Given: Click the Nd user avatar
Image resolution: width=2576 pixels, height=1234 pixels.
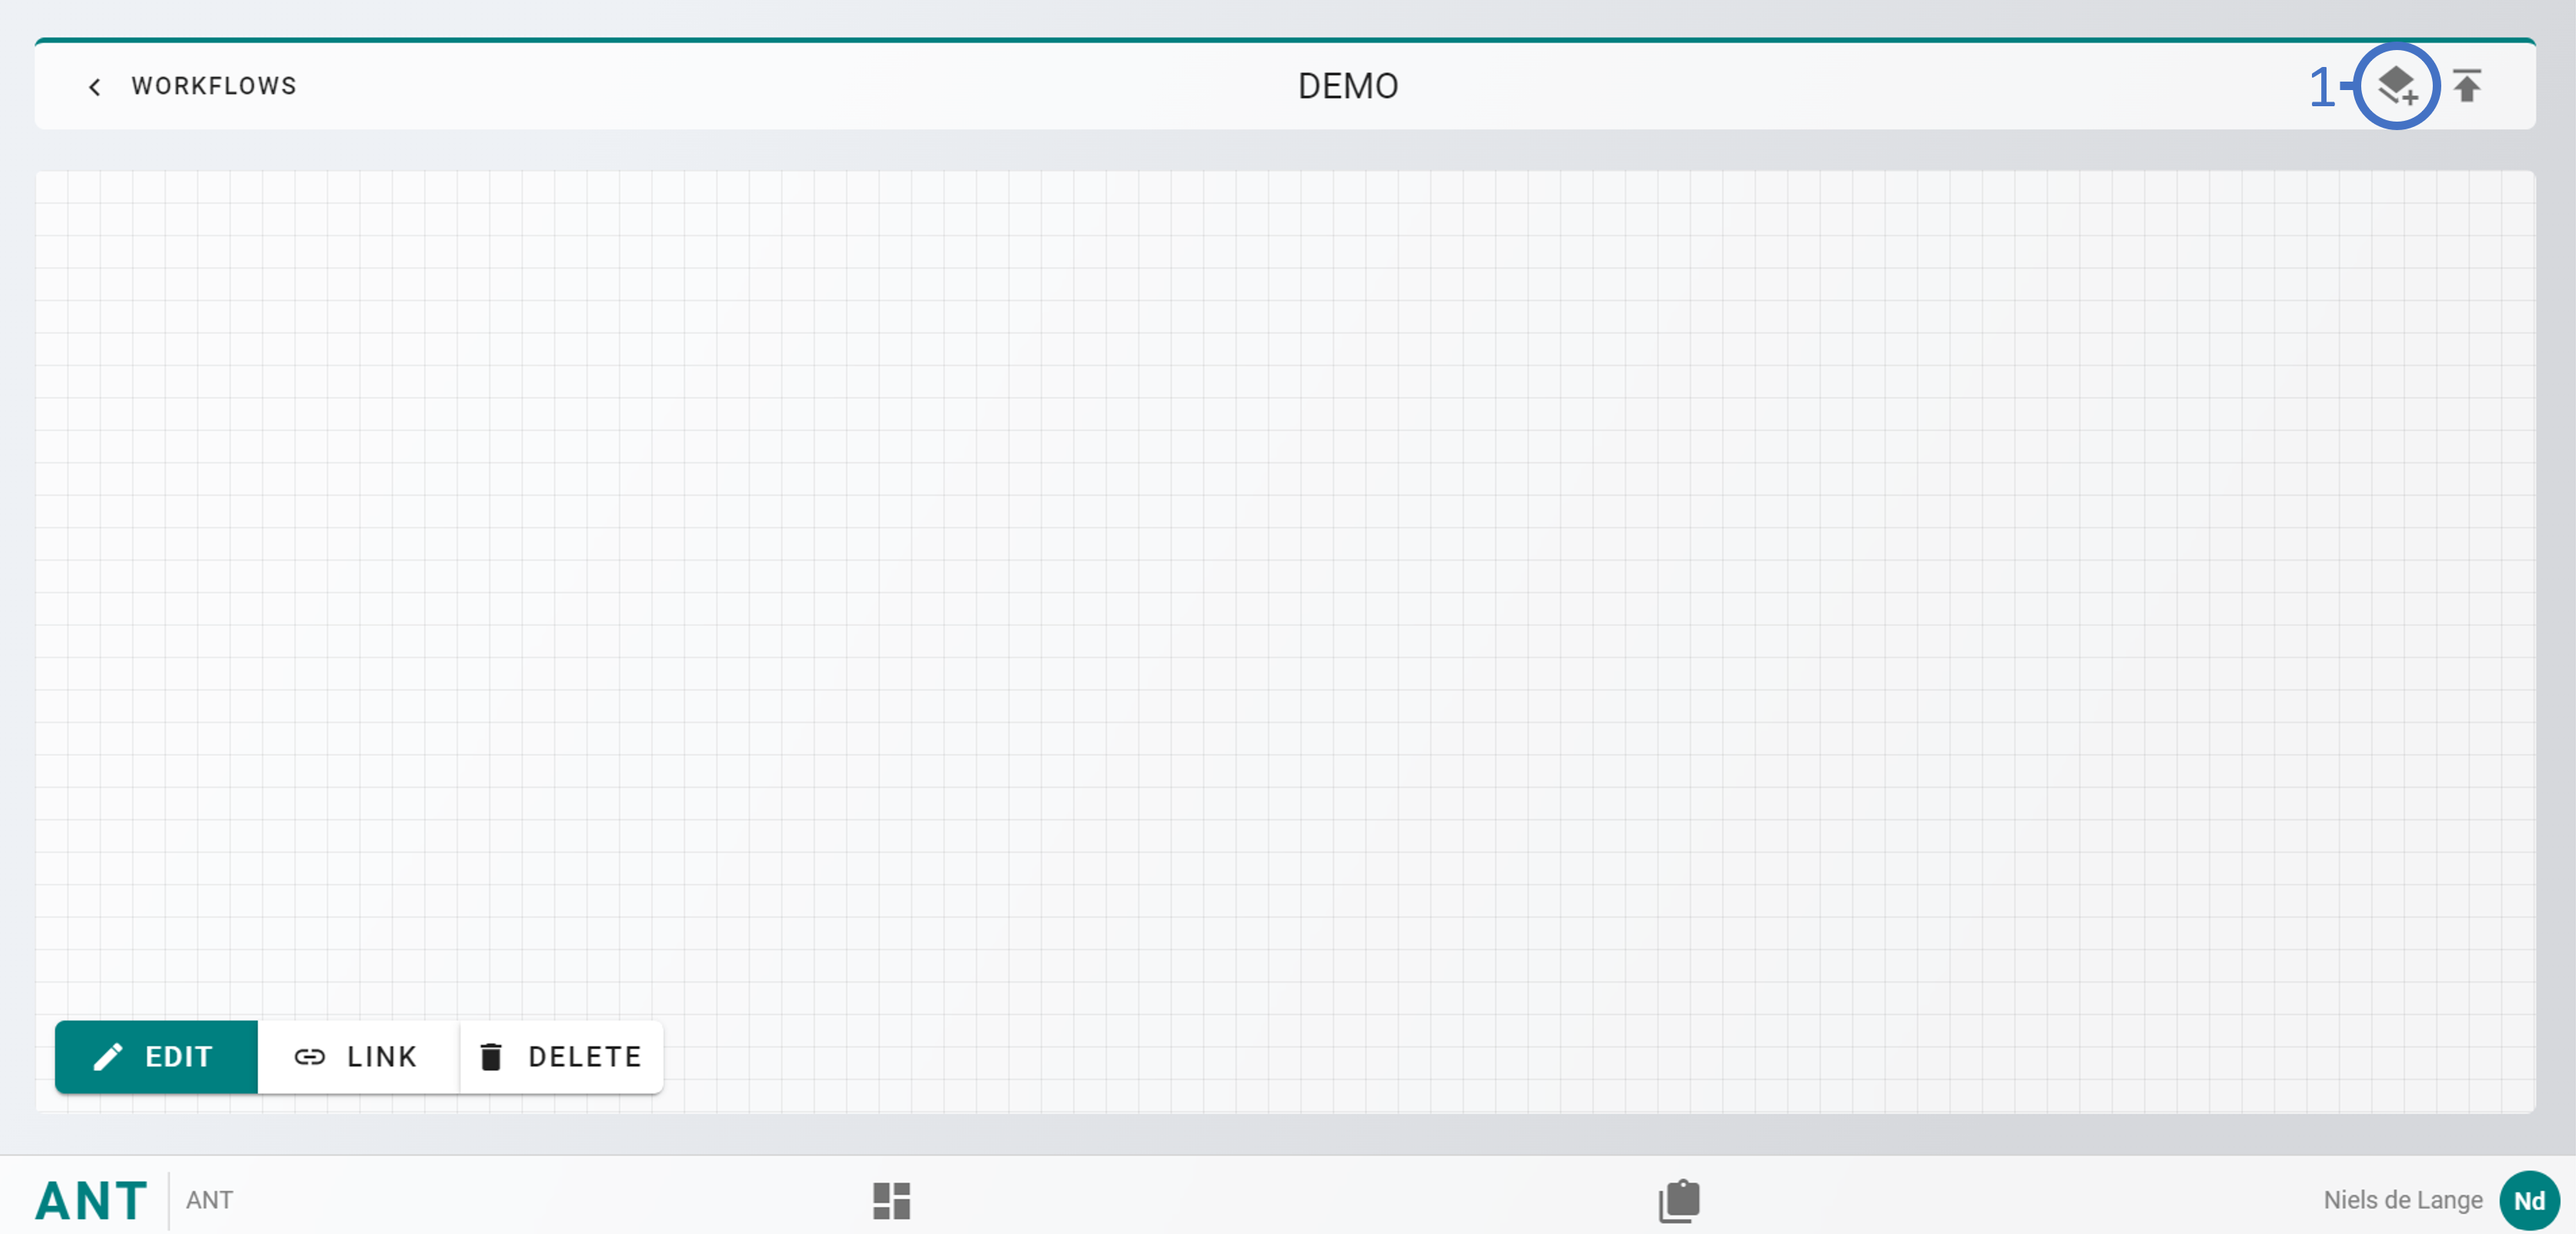Looking at the screenshot, I should click(x=2529, y=1200).
